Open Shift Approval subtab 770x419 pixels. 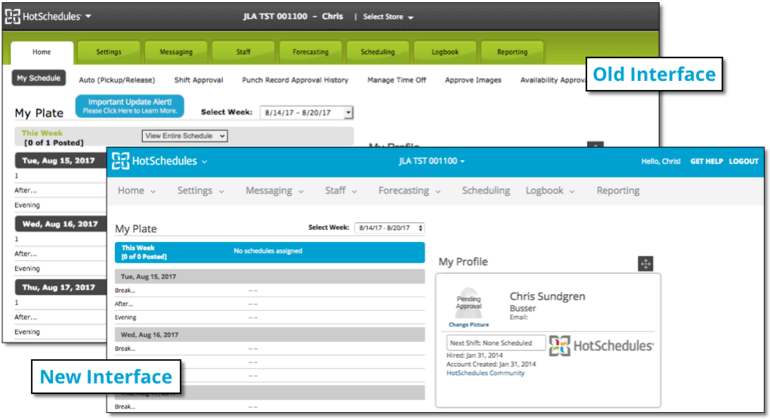pyautogui.click(x=198, y=80)
